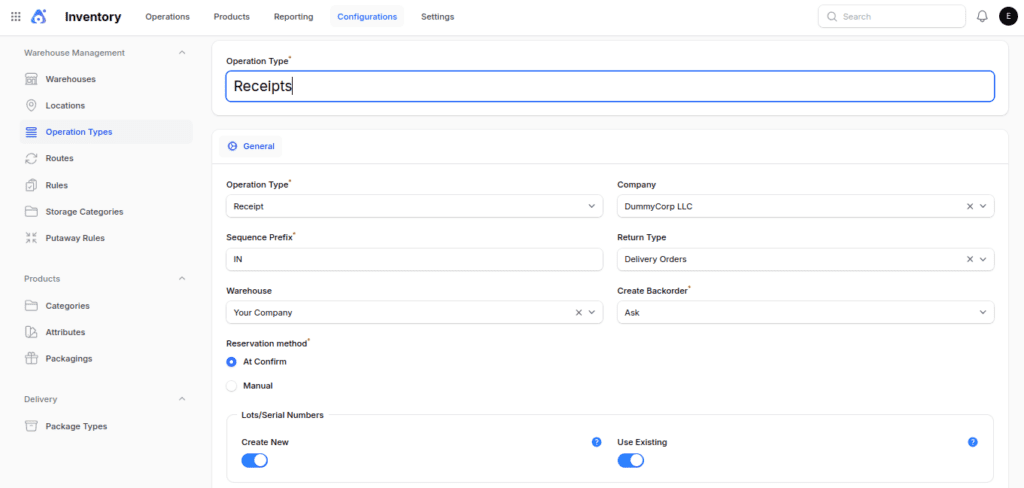Open the Rules page link
The image size is (1024, 488).
[x=57, y=186]
